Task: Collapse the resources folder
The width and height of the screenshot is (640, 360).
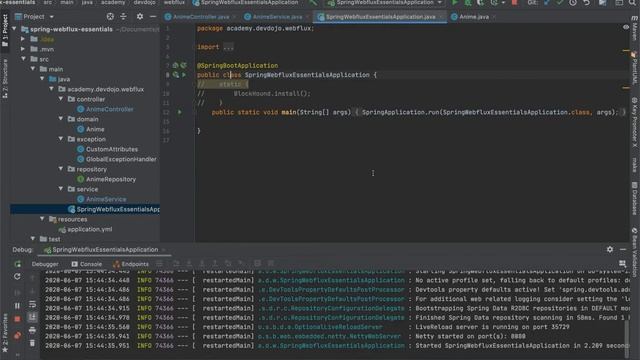Action: [42, 219]
